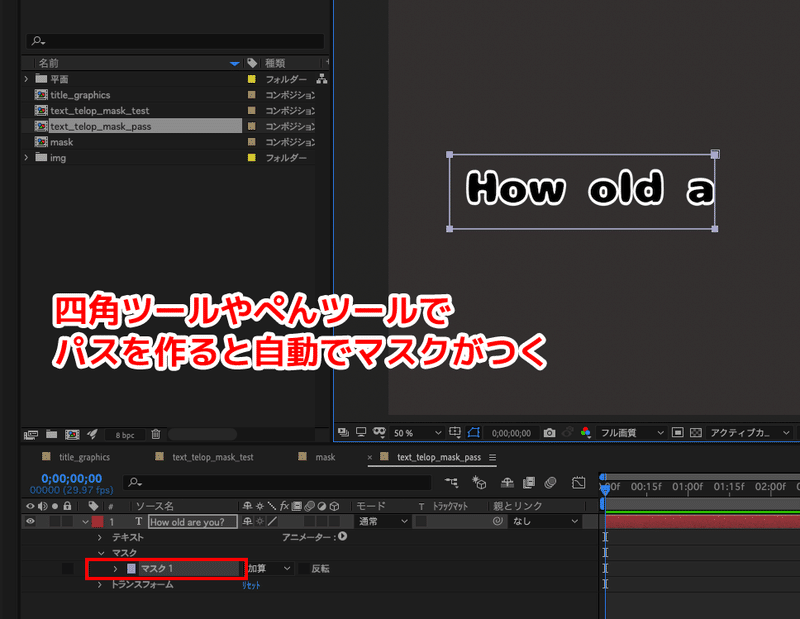This screenshot has width=800, height=619.
Task: Click the blue current time 0;00;00;00 display
Action: coord(71,478)
